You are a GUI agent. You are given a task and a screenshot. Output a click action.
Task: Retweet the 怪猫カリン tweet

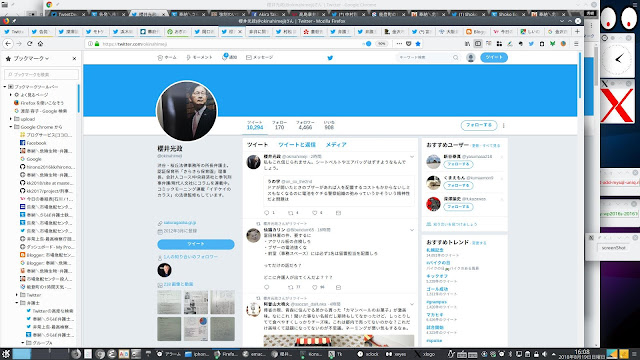click(x=291, y=287)
